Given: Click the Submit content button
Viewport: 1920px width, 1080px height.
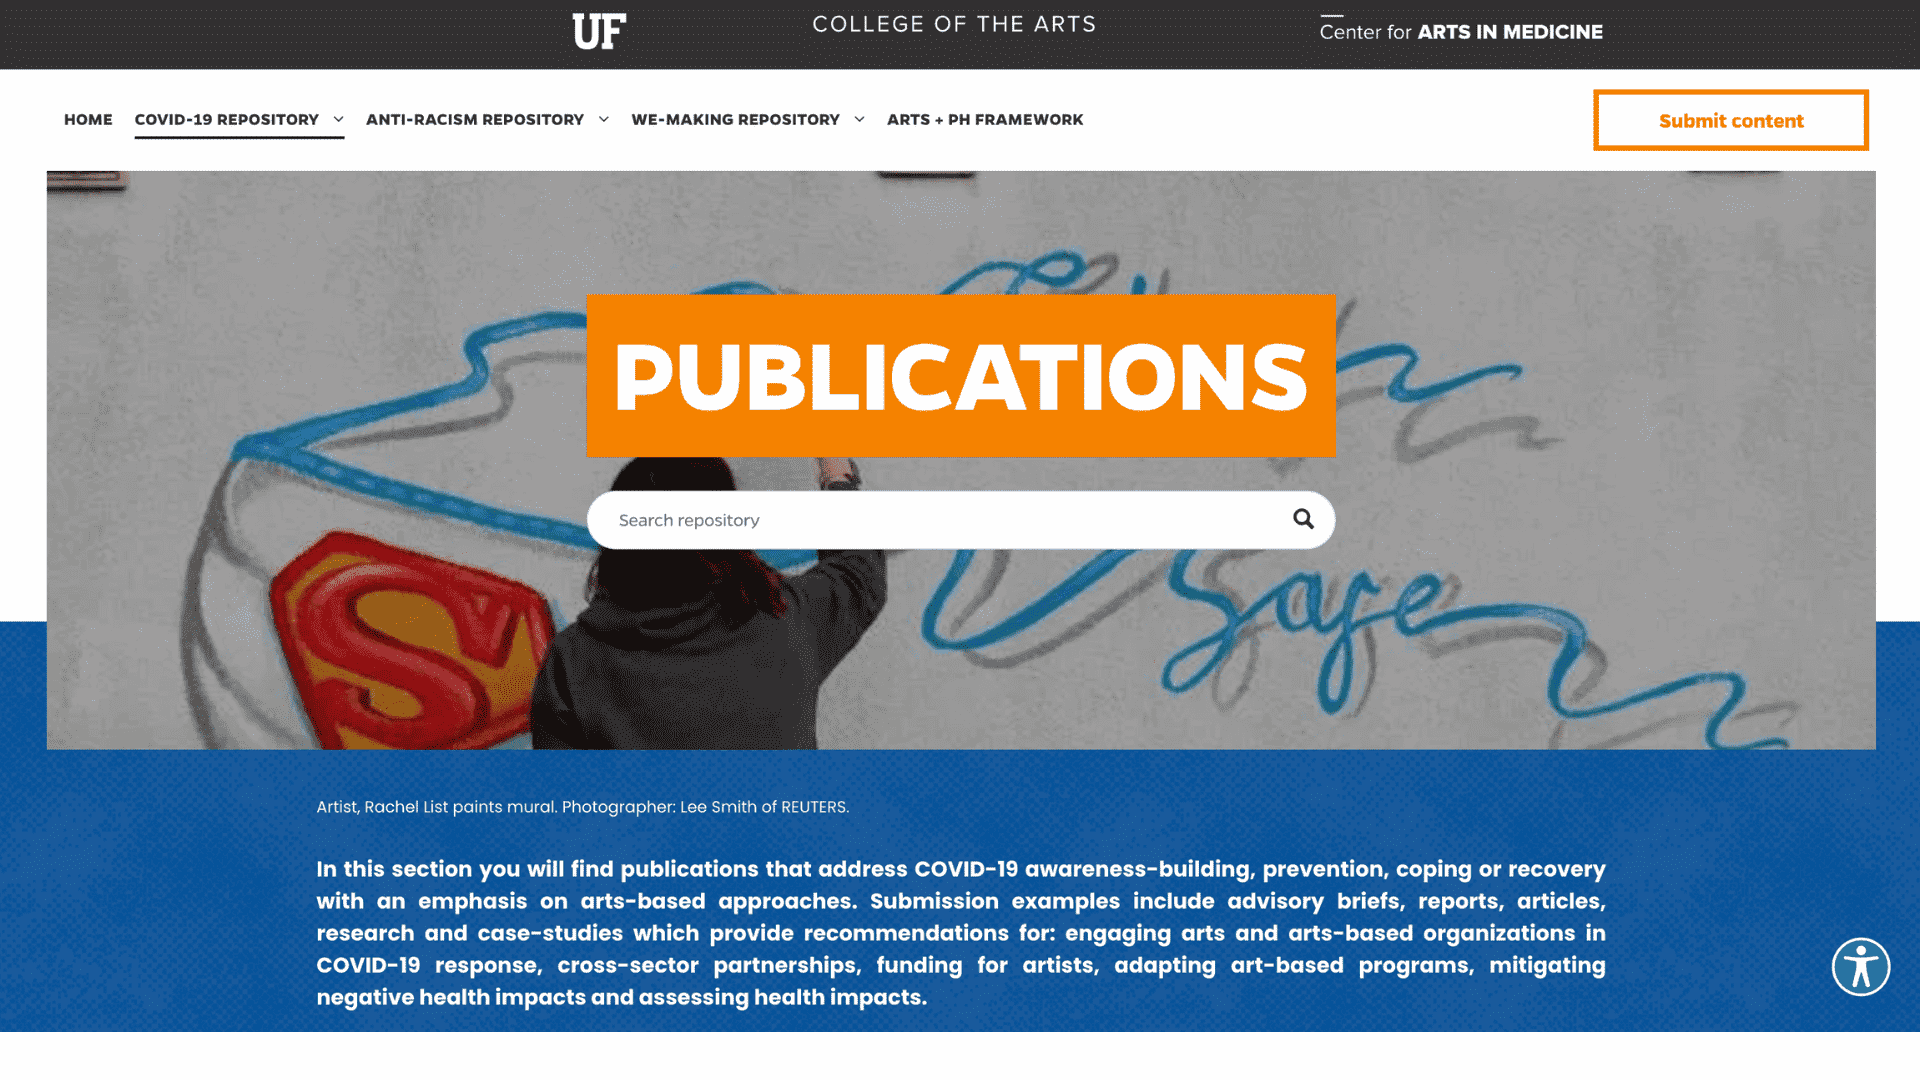Looking at the screenshot, I should pos(1730,120).
